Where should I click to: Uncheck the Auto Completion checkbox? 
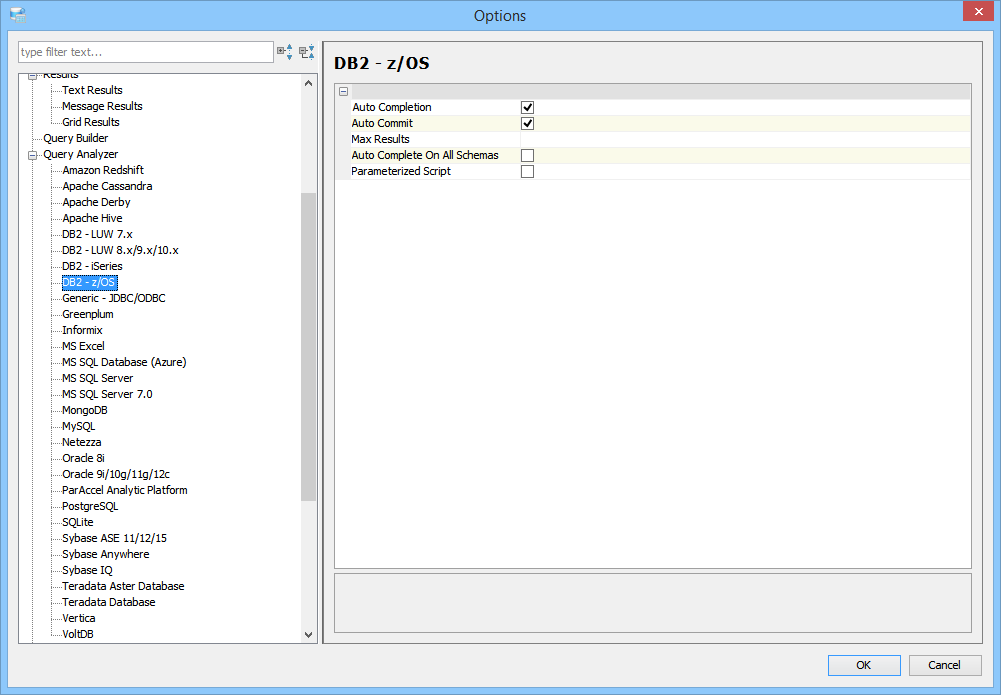[527, 107]
